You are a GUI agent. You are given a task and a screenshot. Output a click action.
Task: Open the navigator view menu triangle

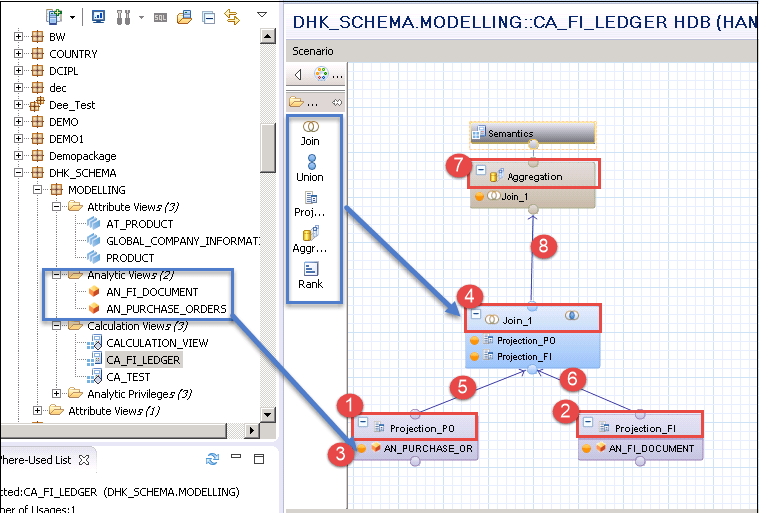[262, 16]
